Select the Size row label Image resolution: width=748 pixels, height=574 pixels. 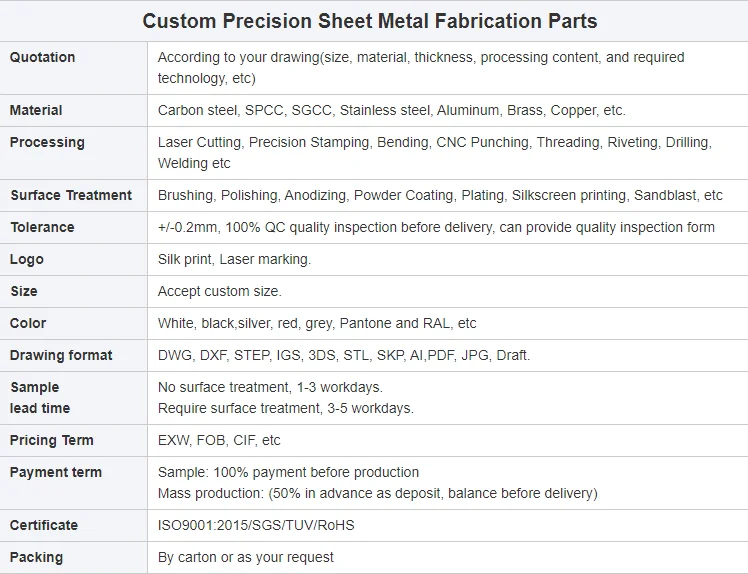point(24,291)
